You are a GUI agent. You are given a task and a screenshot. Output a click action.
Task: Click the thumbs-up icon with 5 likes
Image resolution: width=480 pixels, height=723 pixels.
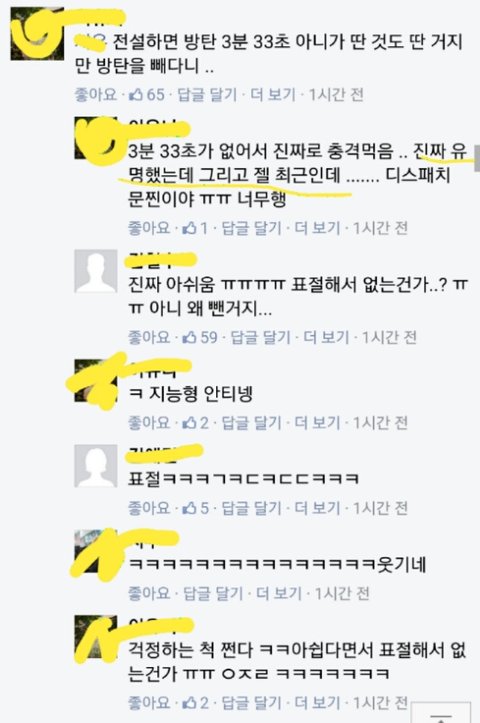click(x=190, y=508)
